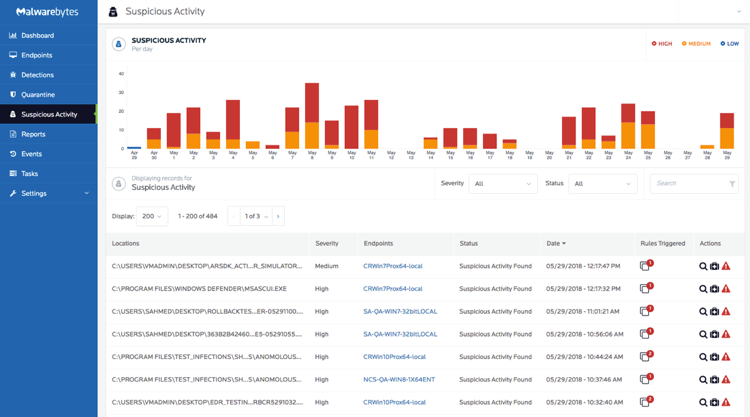
Task: Click the remediate medkit icon in second row
Action: [x=714, y=289]
